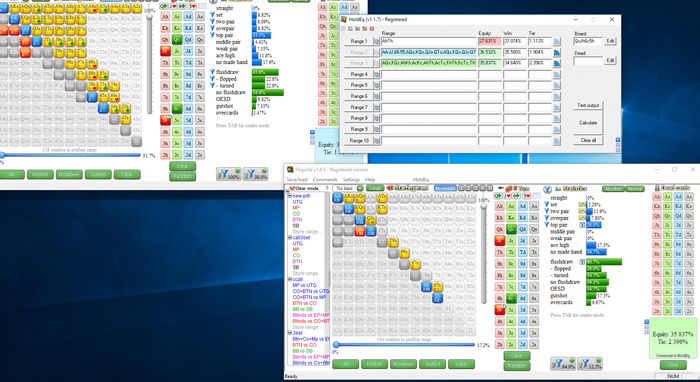Click the Clear all button in HoldEq

coord(588,140)
